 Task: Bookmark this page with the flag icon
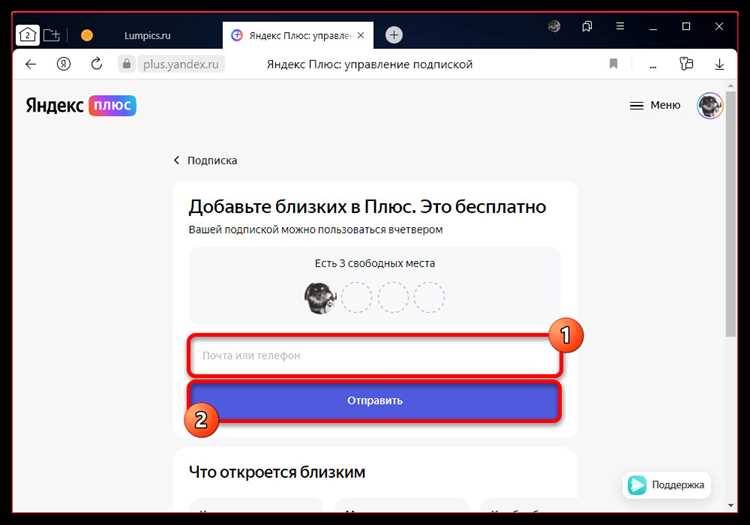[x=613, y=64]
